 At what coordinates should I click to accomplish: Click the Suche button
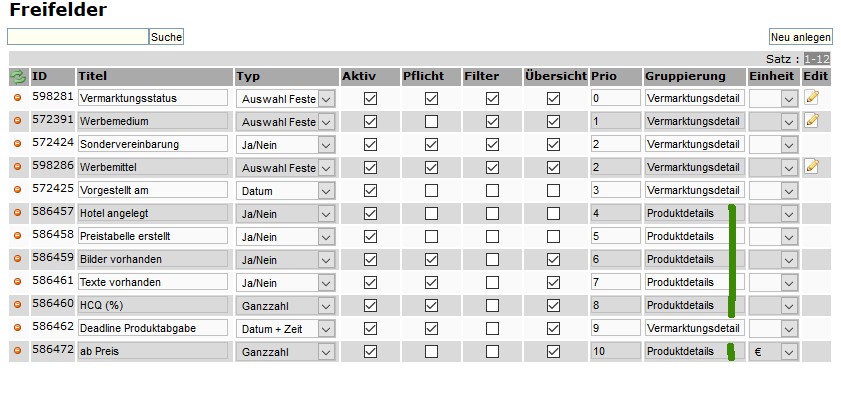166,37
